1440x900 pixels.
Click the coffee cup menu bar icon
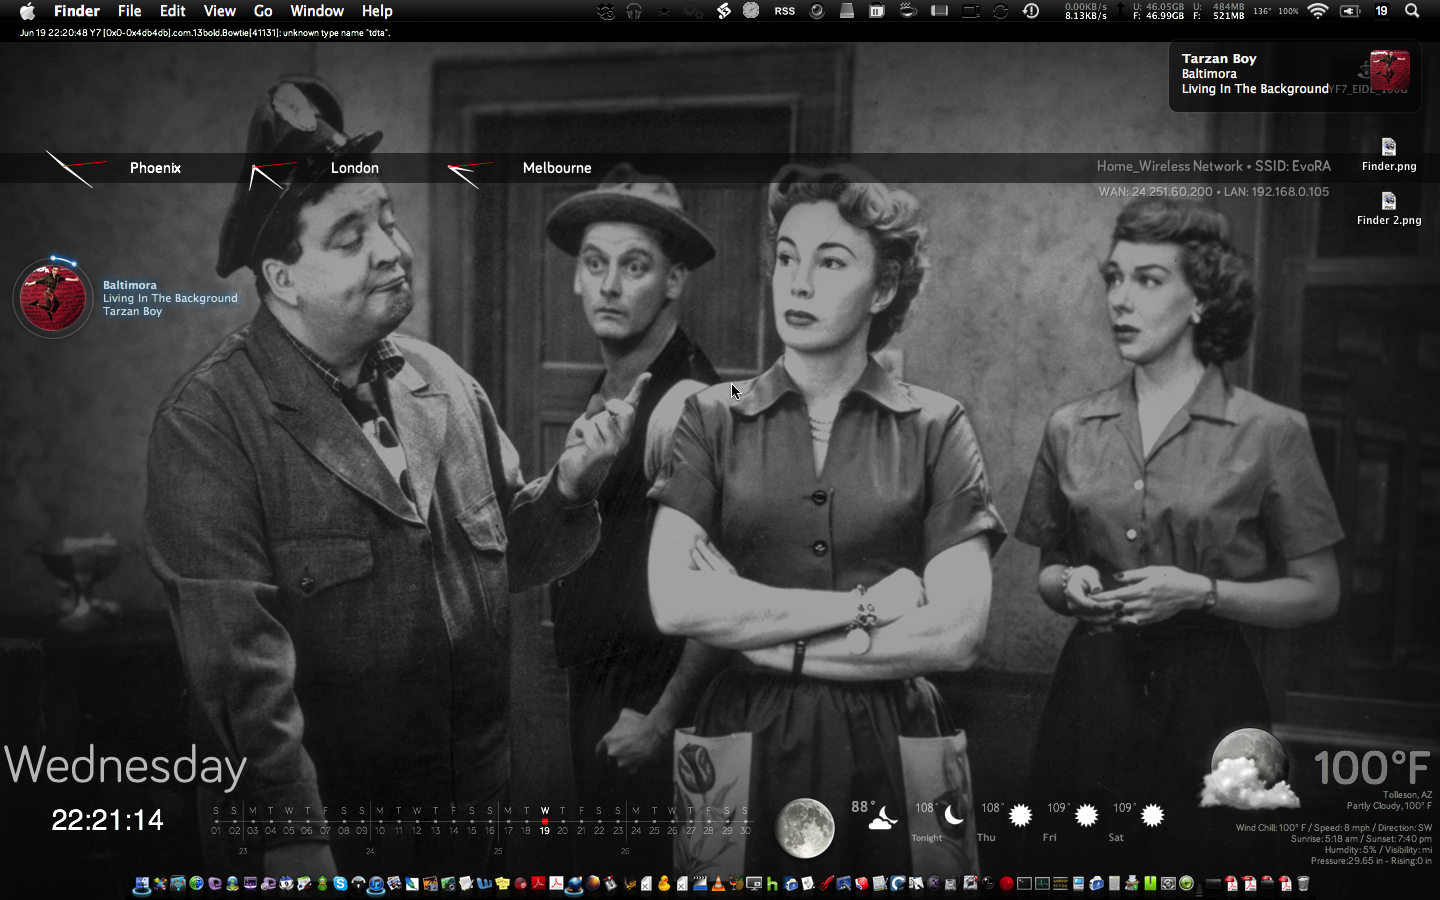pyautogui.click(x=908, y=11)
